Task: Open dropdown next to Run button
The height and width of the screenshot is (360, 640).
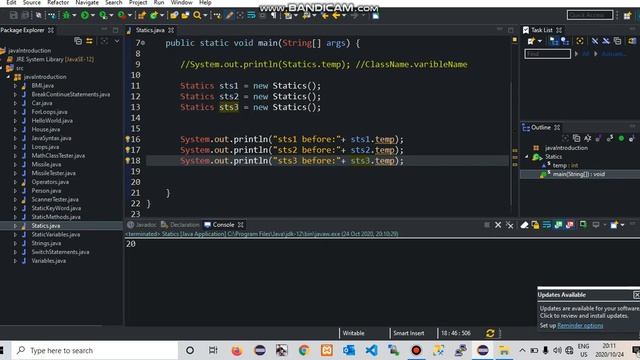Action: [93, 16]
